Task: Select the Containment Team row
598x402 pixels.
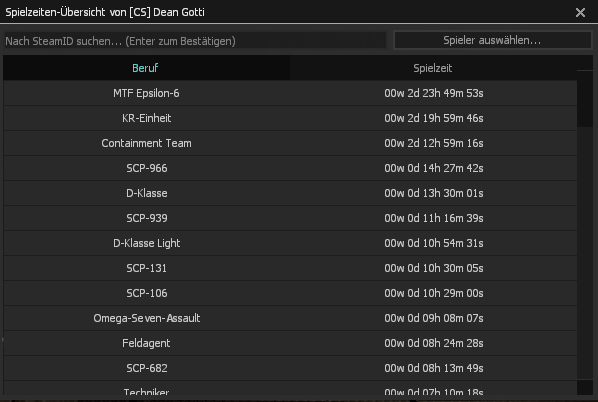Action: tap(290, 143)
